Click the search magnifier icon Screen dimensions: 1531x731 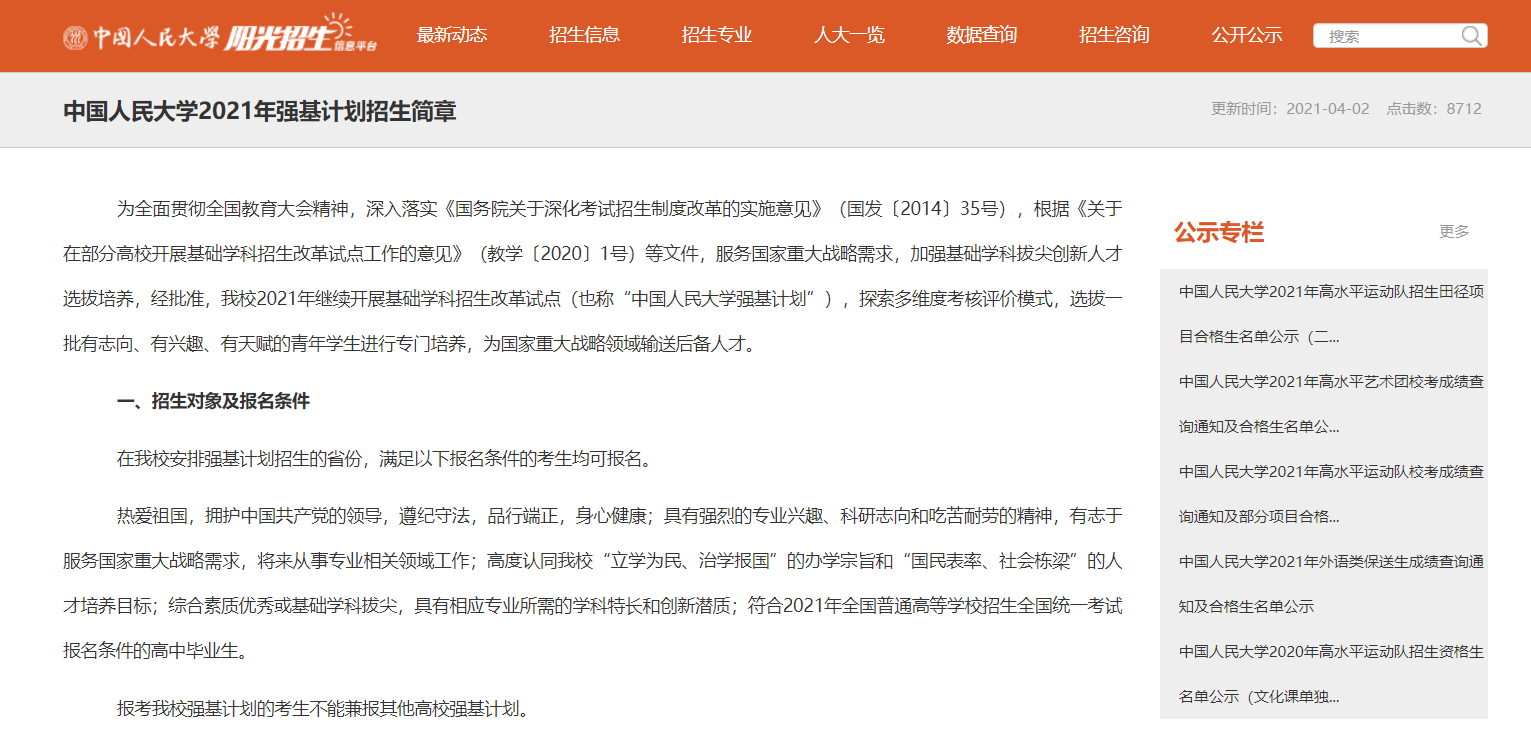click(1472, 36)
